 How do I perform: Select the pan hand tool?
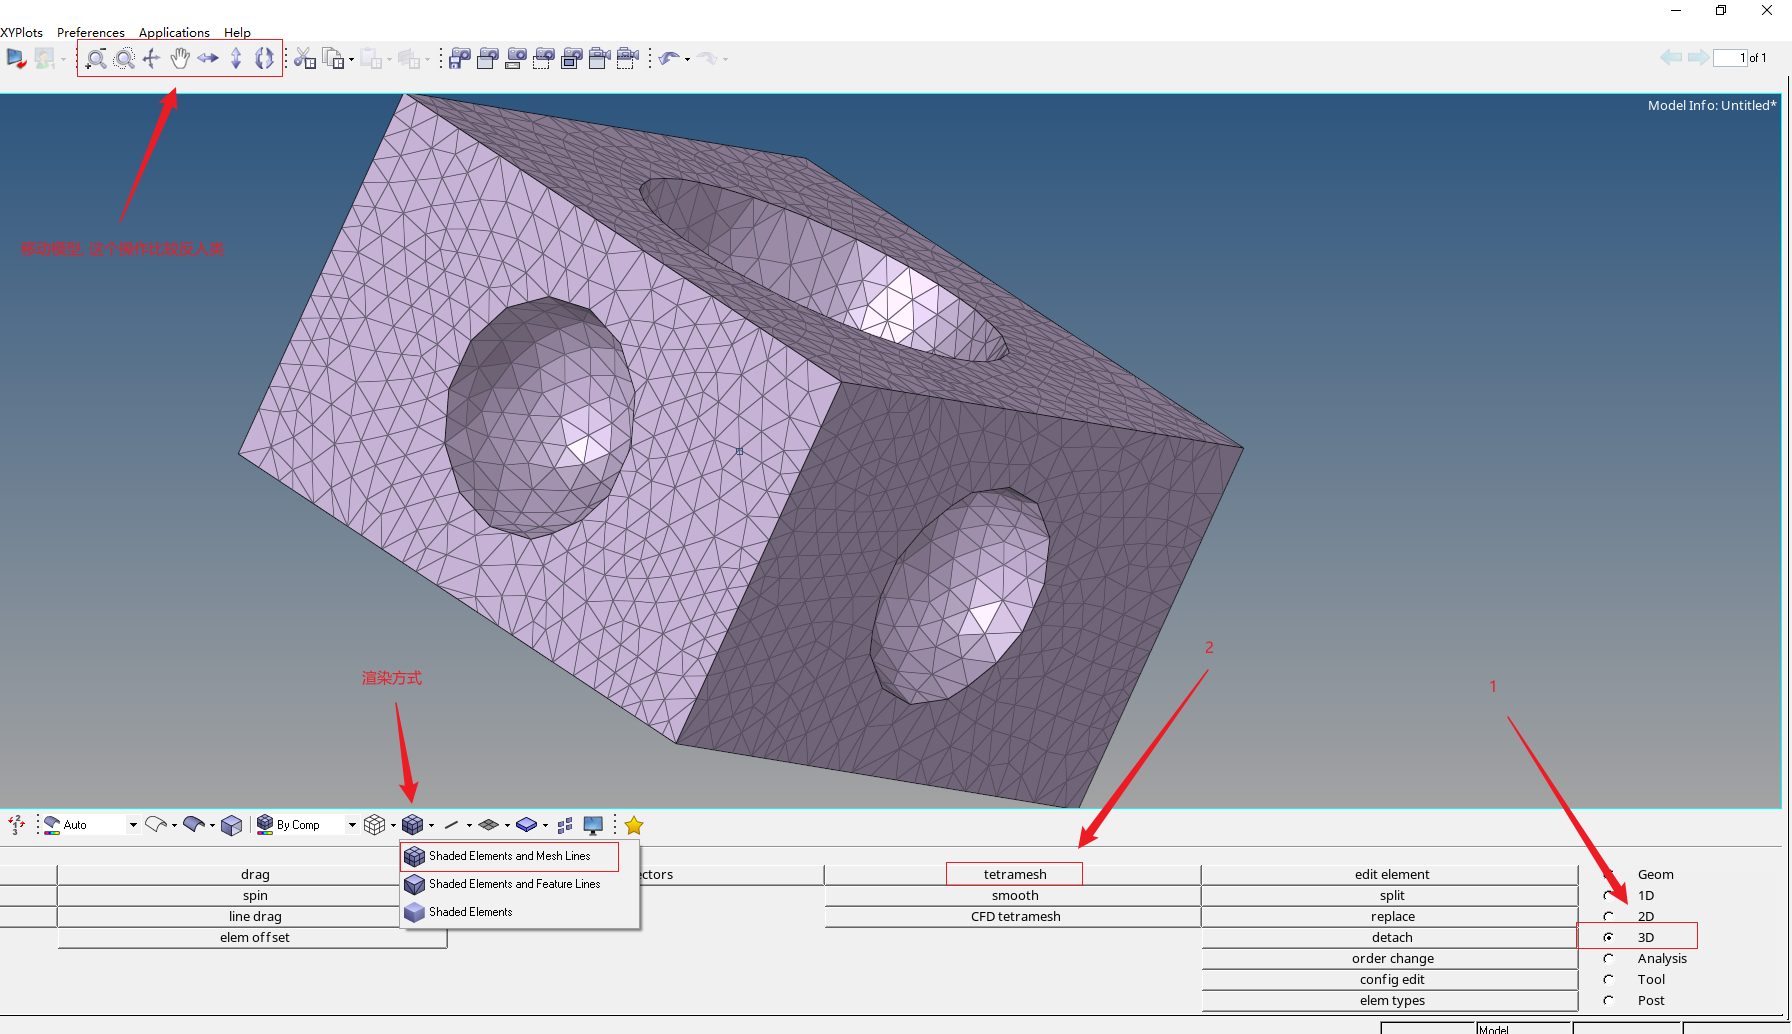coord(179,59)
